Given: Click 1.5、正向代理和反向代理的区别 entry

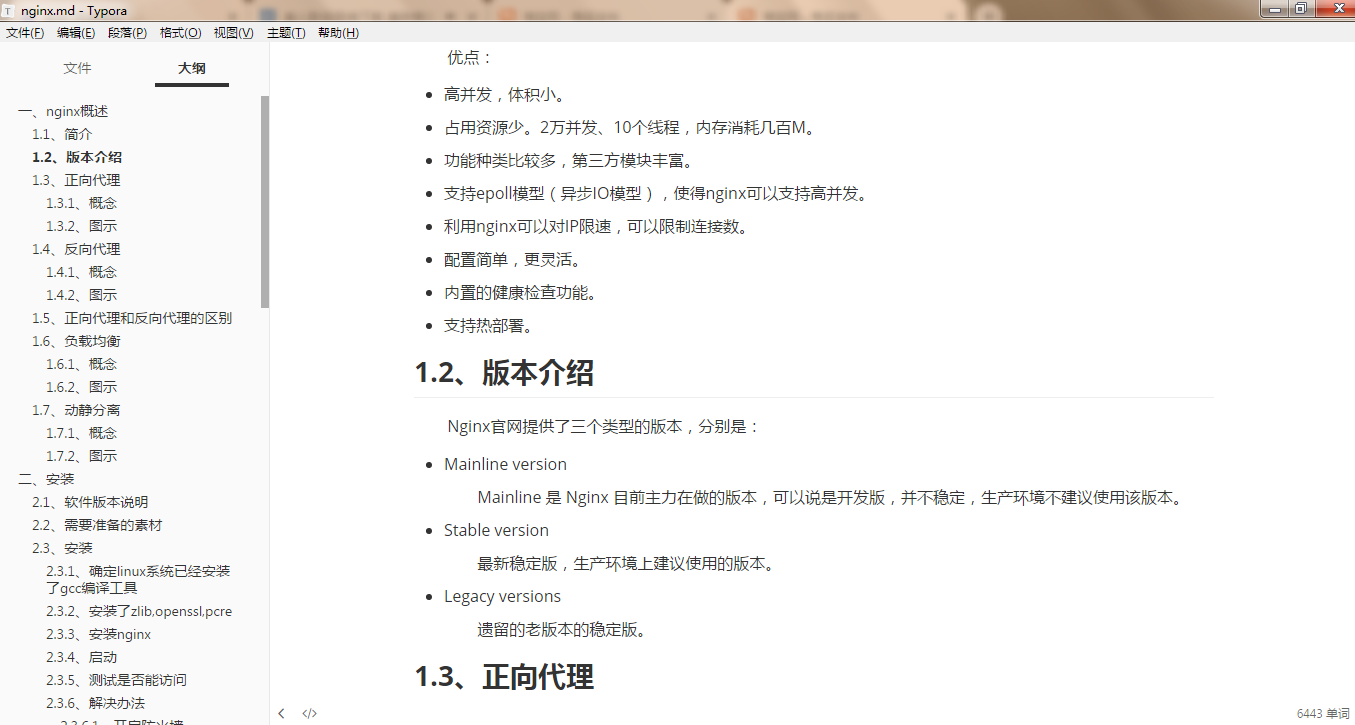Looking at the screenshot, I should [133, 317].
